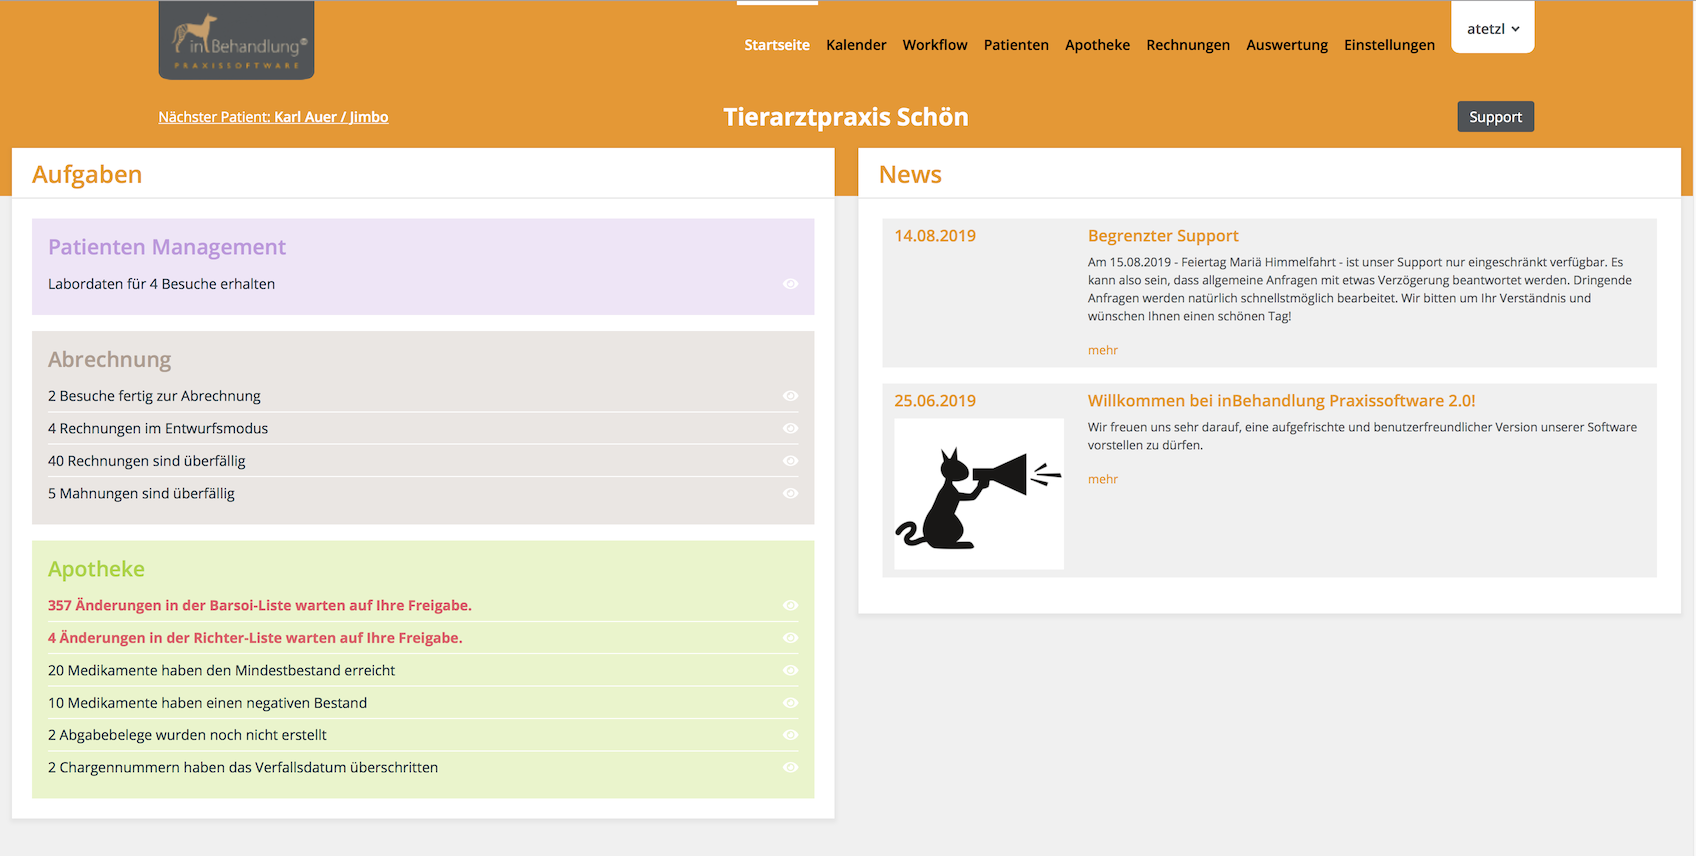Click the Apotheke section heading in Aufgaben
This screenshot has height=856, width=1696.
[96, 569]
